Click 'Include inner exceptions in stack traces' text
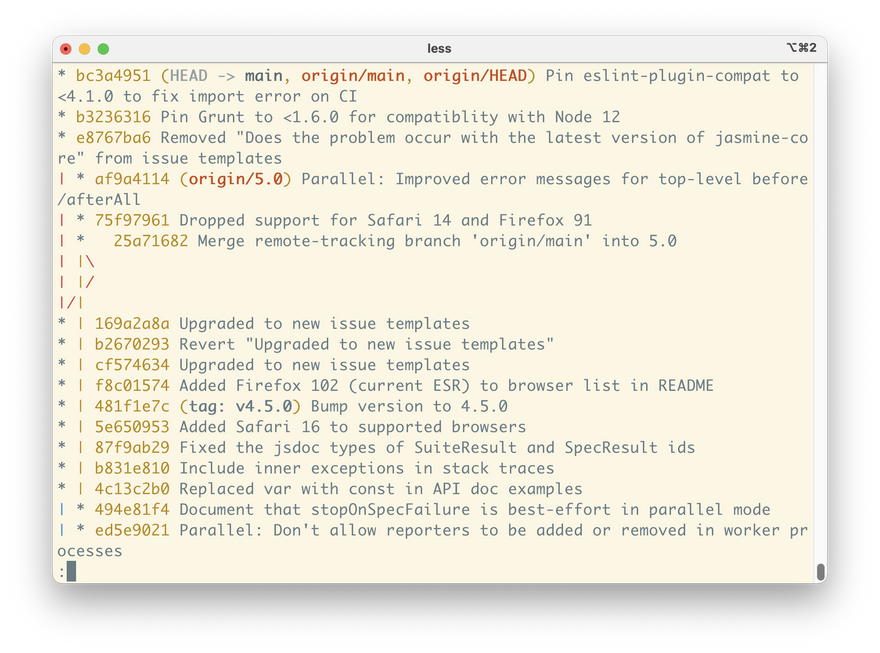880x653 pixels. coord(366,468)
